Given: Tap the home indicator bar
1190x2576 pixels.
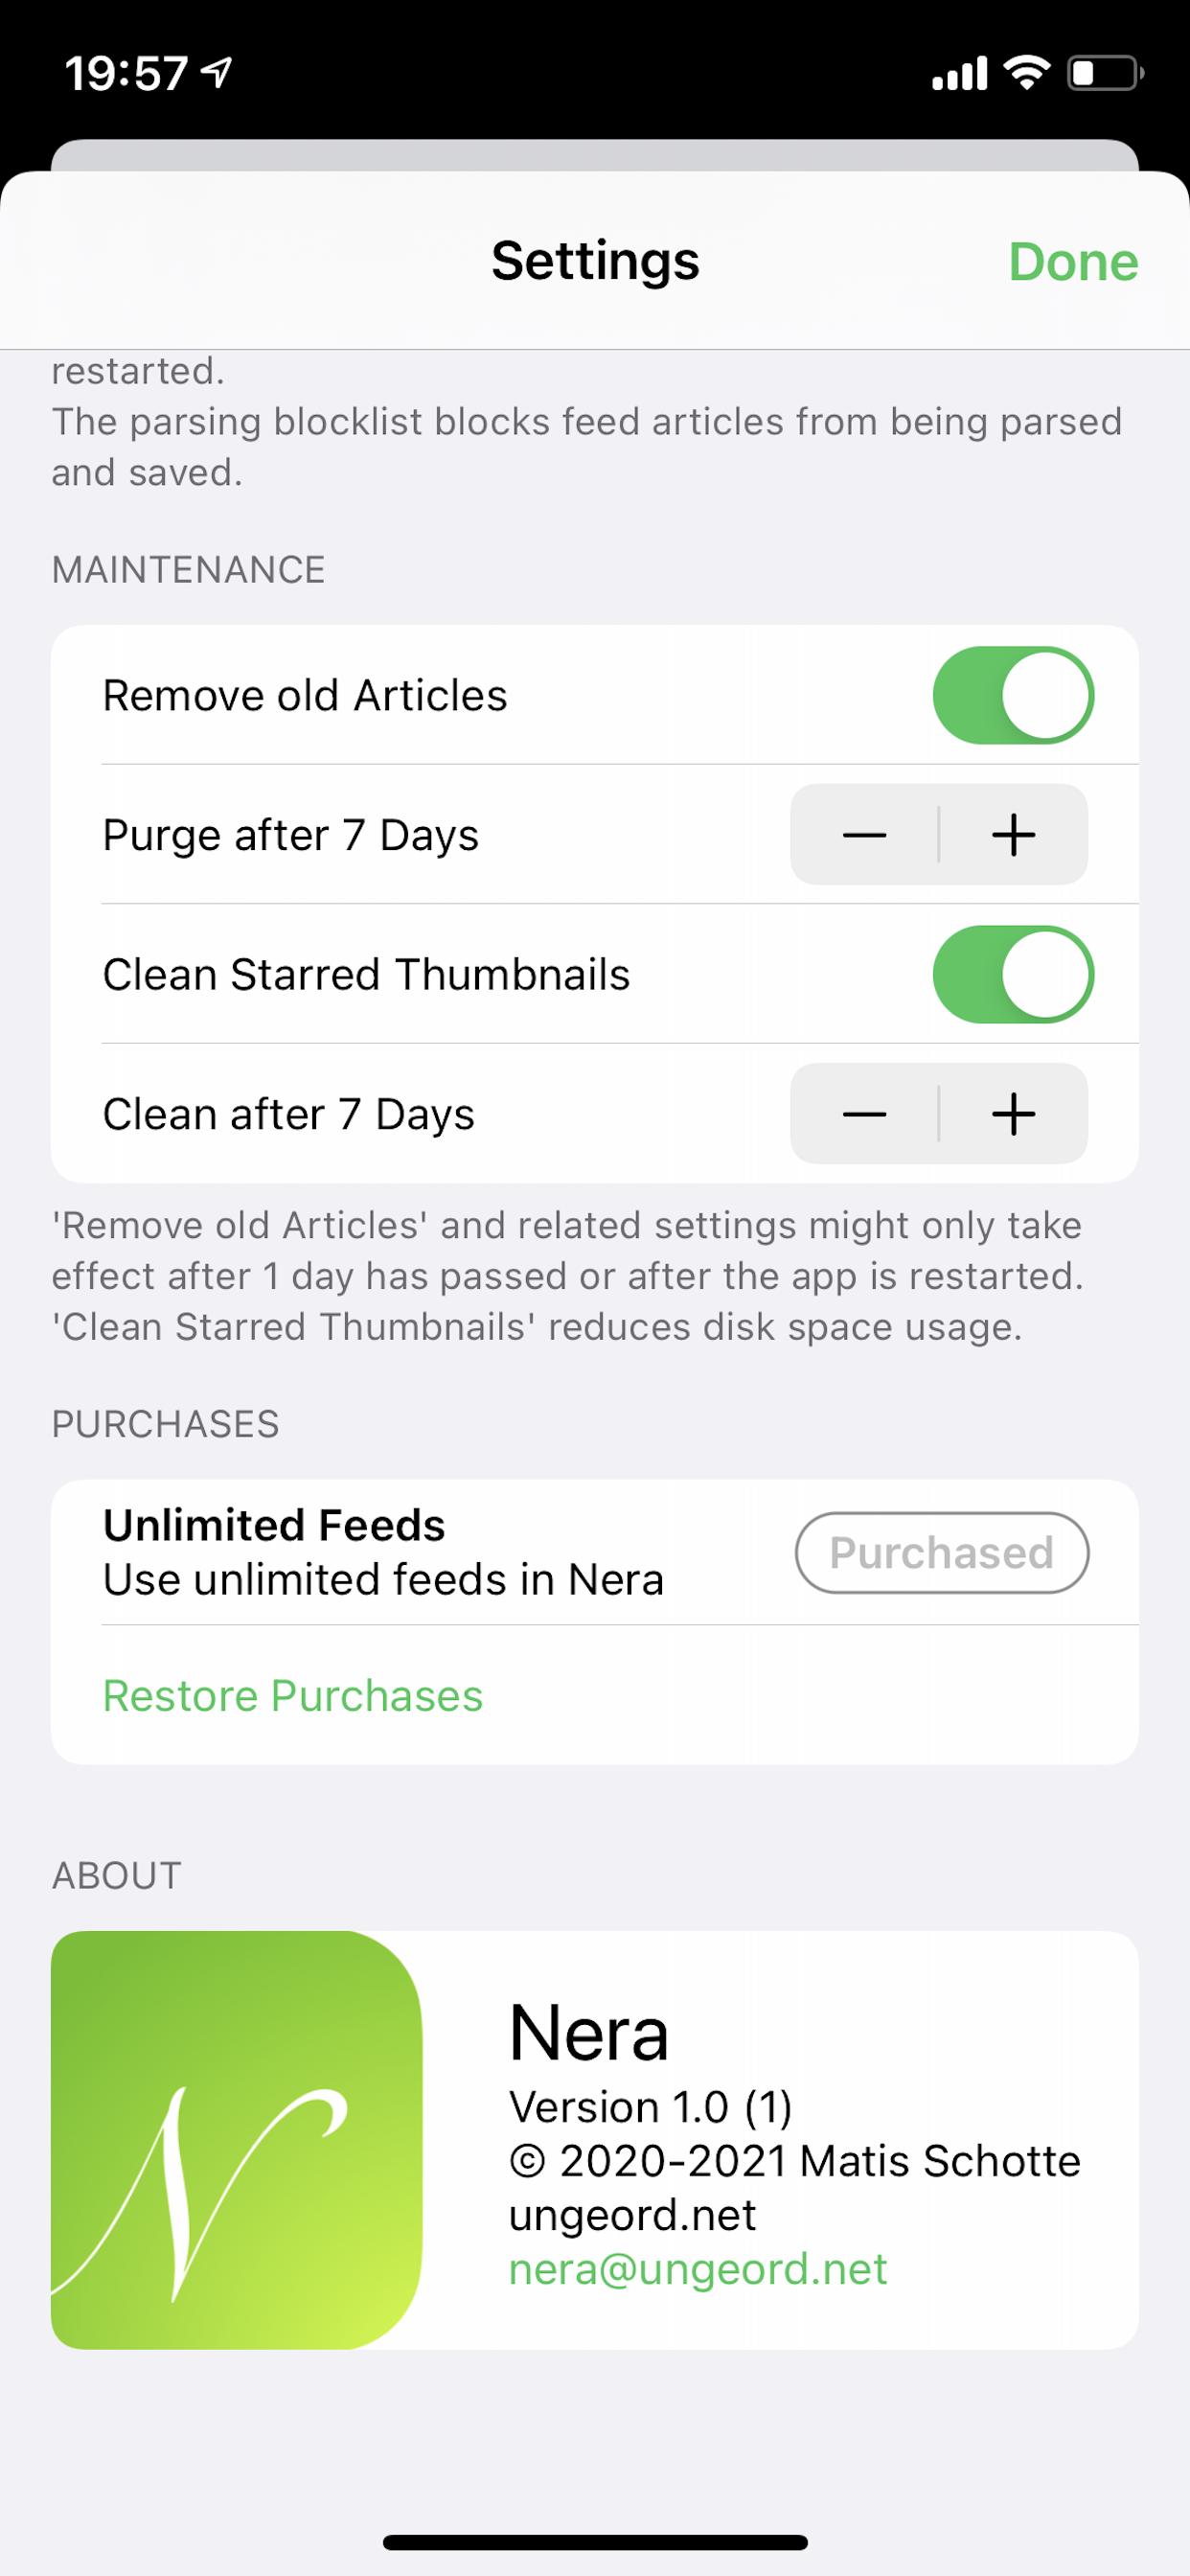Looking at the screenshot, I should pyautogui.click(x=595, y=2542).
